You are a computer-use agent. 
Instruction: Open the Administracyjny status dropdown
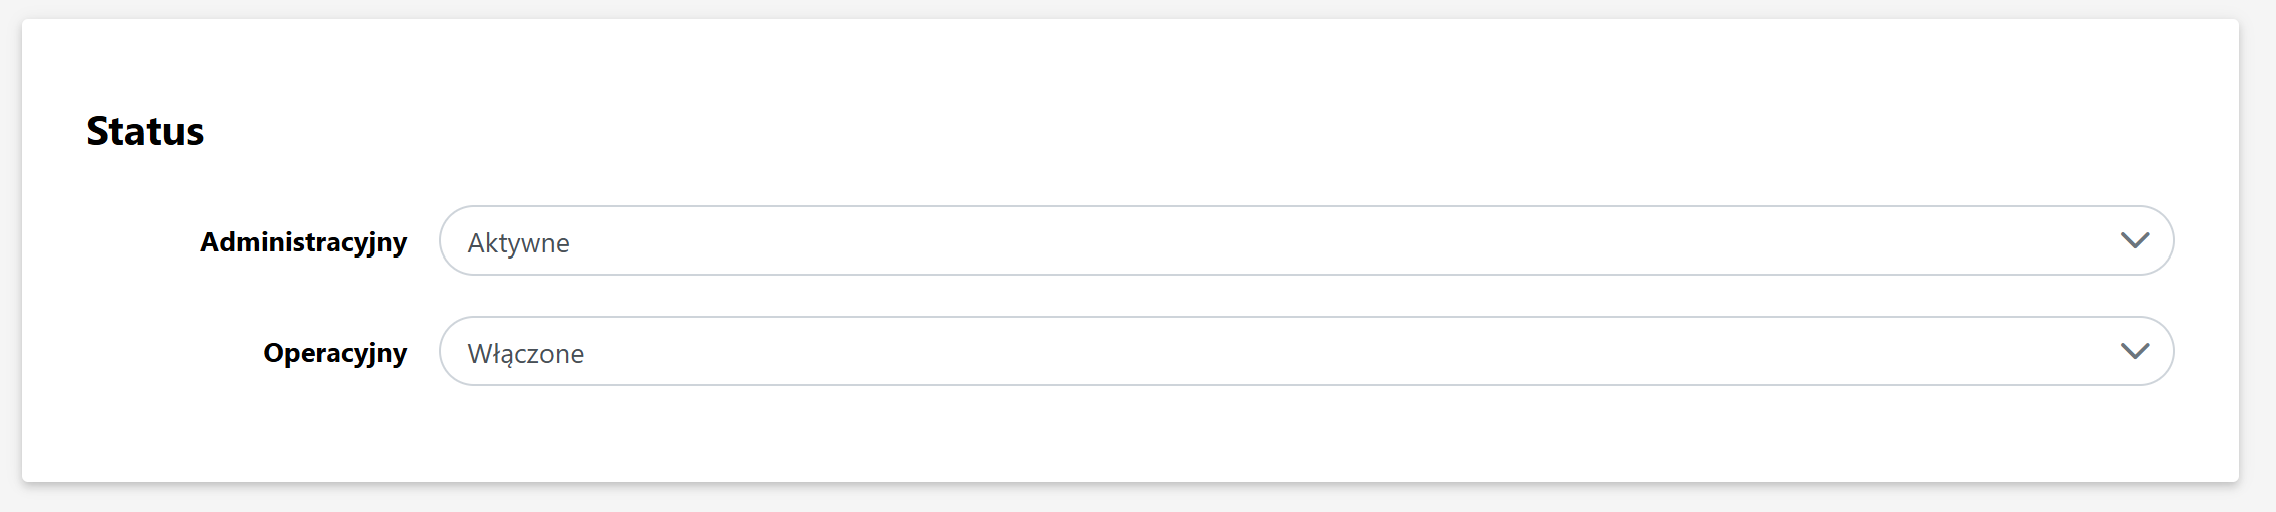(x=1305, y=241)
